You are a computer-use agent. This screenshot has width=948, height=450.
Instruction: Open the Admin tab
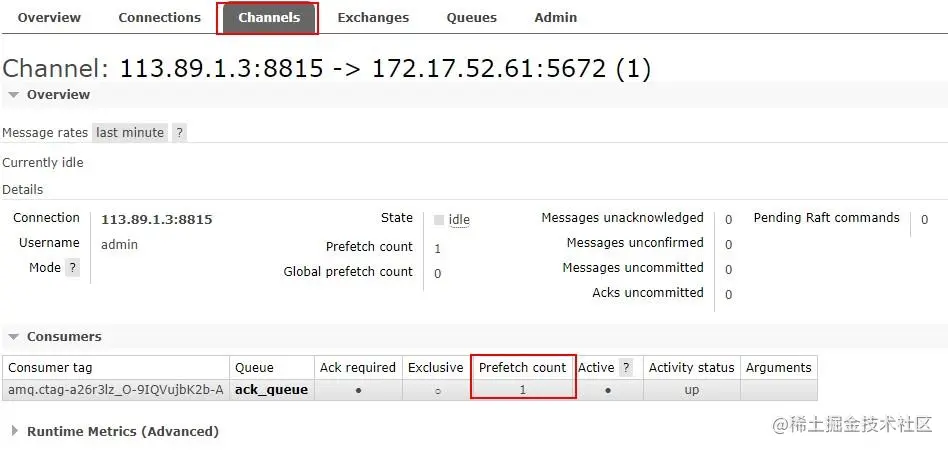pyautogui.click(x=556, y=18)
